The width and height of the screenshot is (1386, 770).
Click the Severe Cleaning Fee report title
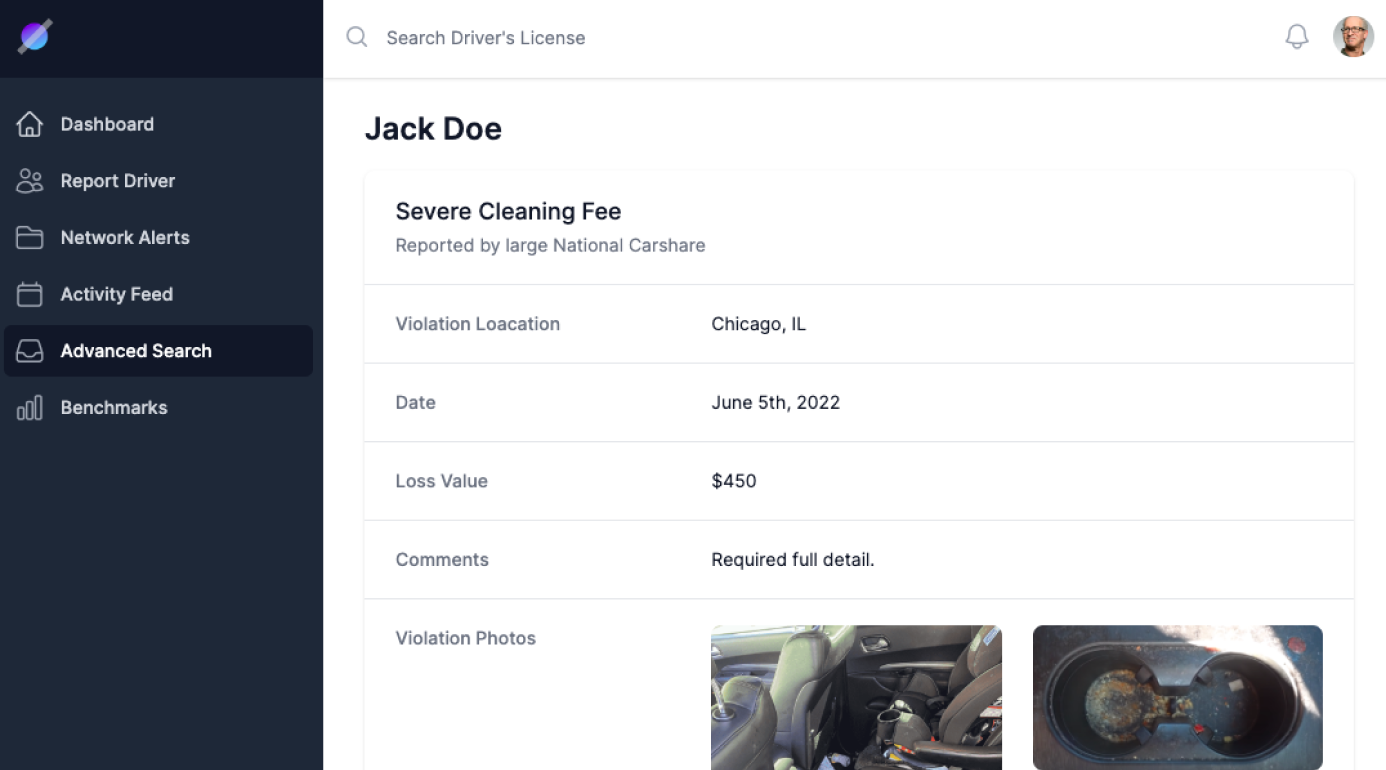coord(508,212)
